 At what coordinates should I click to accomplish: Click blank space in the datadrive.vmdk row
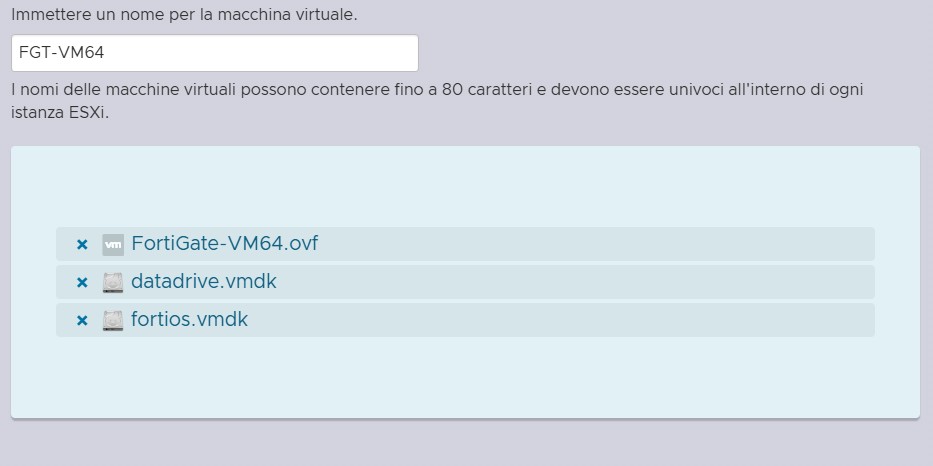600,282
